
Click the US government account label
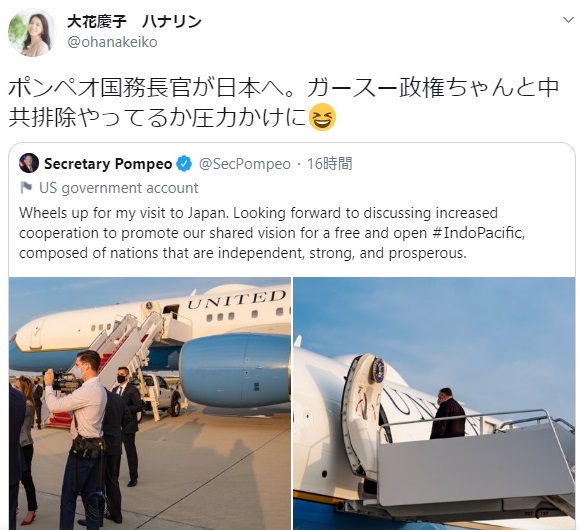tap(119, 188)
